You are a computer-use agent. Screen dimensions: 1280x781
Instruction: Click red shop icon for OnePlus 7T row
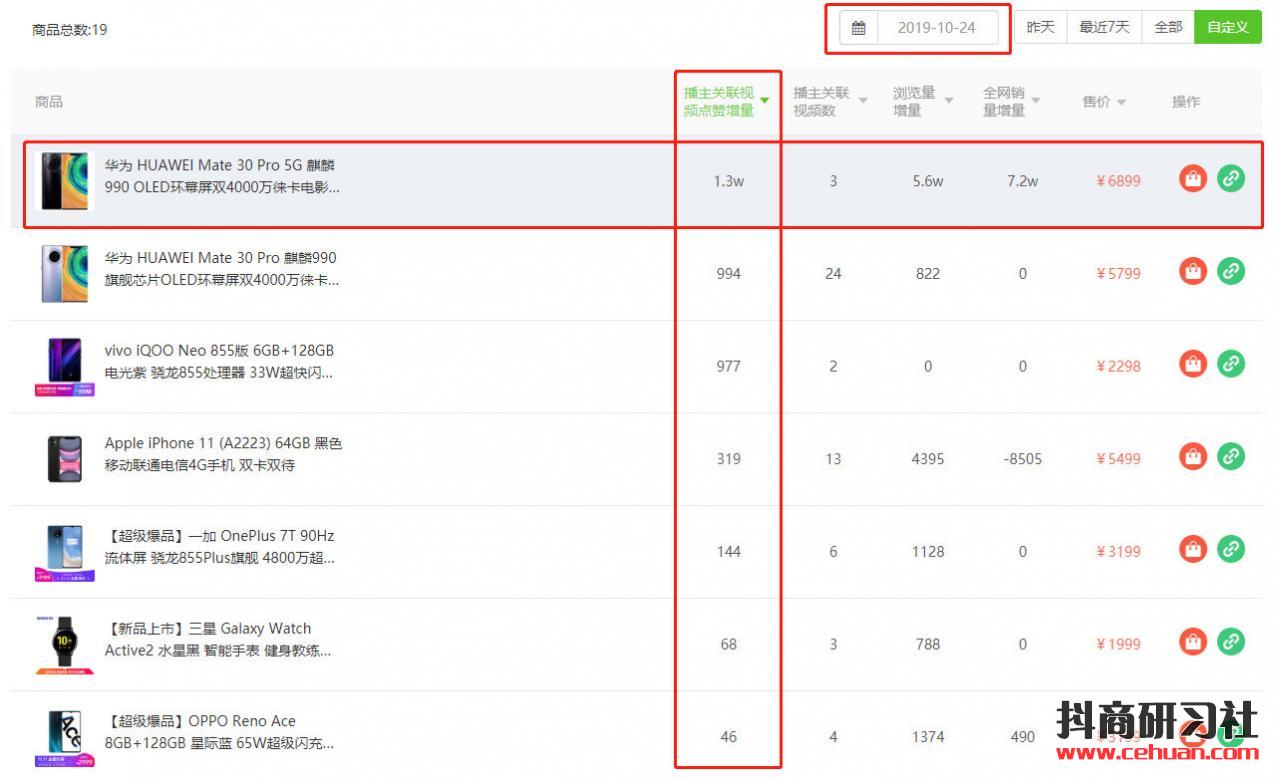click(1193, 550)
